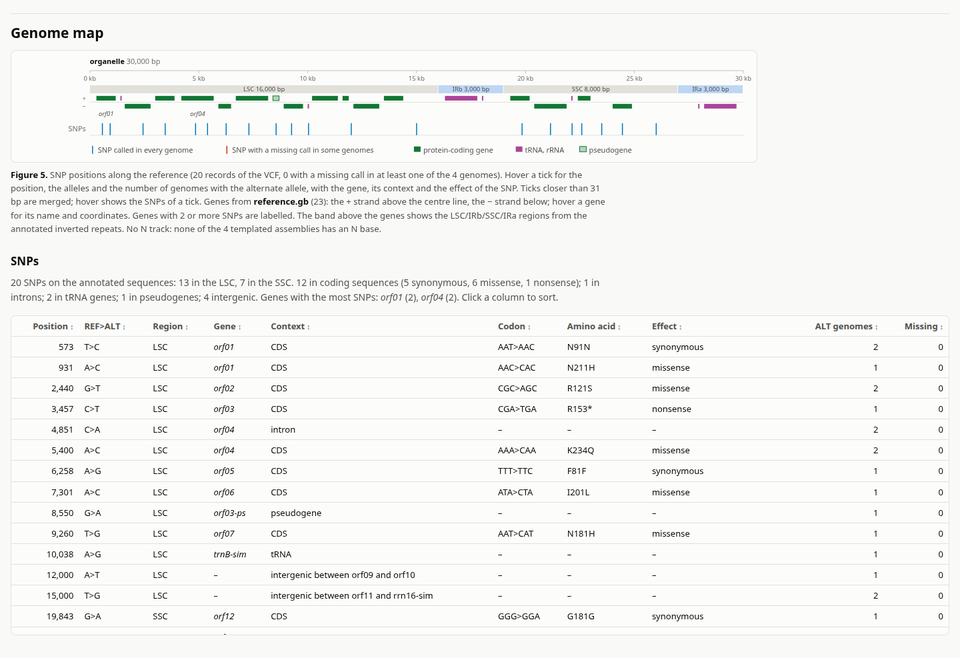
Task: Click the gene cell 'orf12'
Action: pyautogui.click(x=224, y=616)
